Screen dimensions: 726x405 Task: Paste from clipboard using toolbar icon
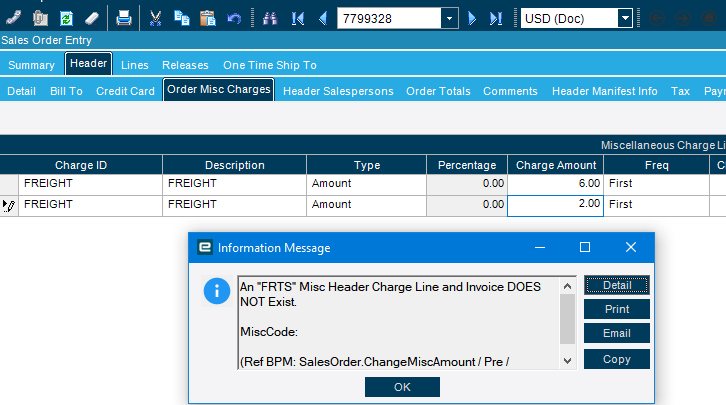208,19
